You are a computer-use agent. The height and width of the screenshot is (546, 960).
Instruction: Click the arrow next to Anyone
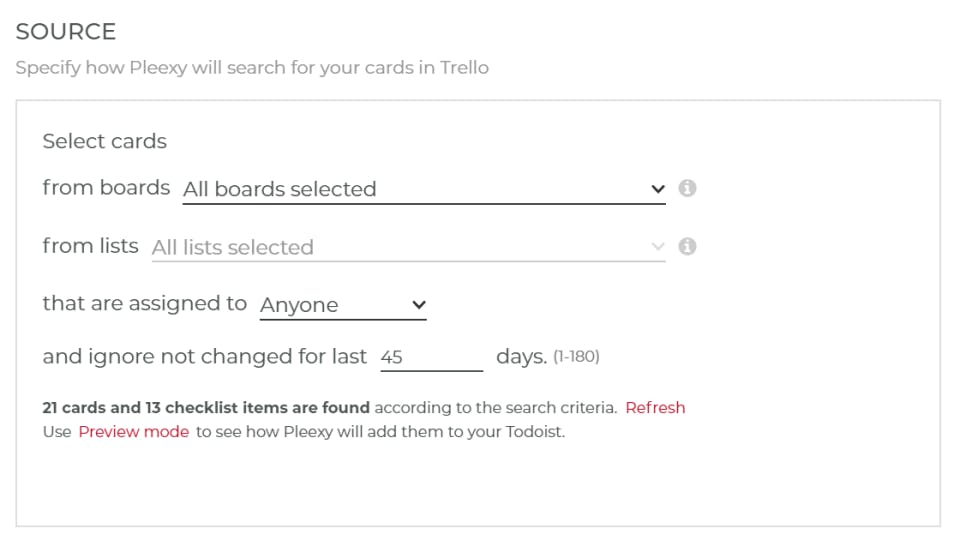click(419, 305)
